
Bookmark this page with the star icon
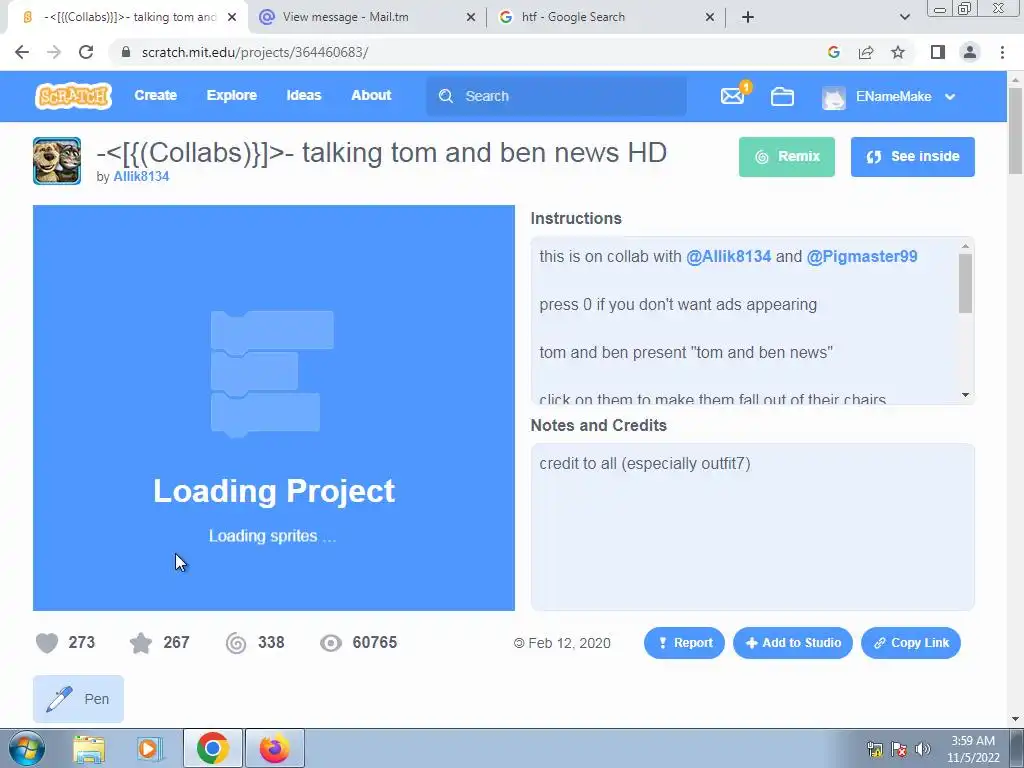pyautogui.click(x=898, y=52)
